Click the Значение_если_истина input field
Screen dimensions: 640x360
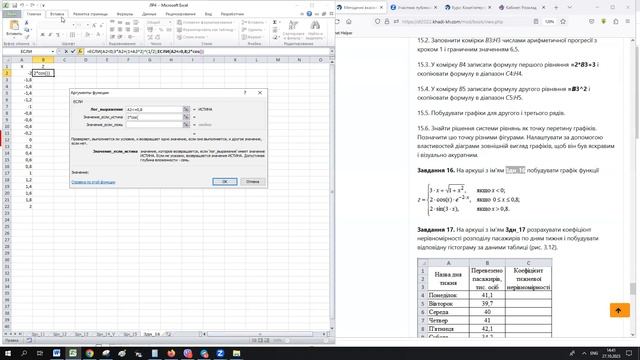(154, 117)
